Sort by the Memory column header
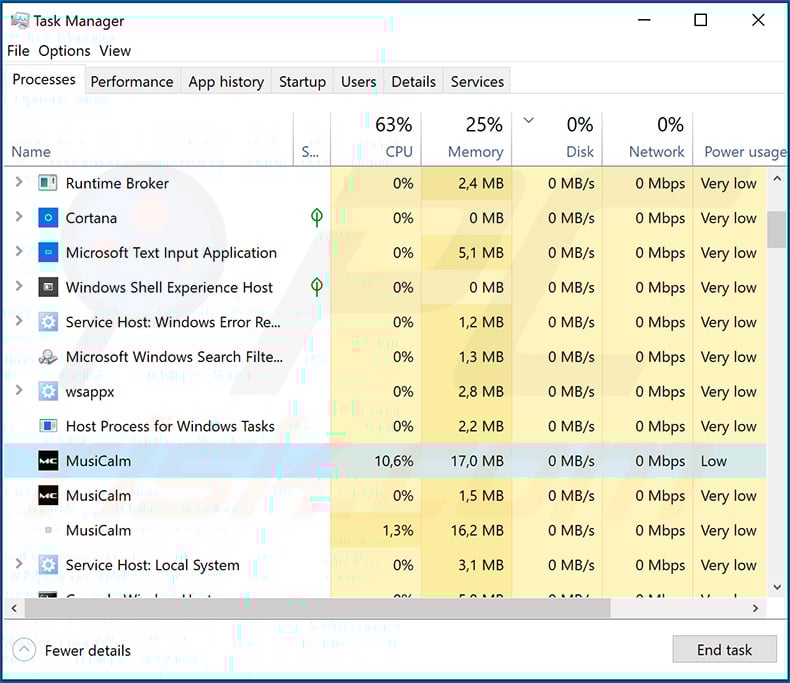The image size is (790, 683). 467,140
